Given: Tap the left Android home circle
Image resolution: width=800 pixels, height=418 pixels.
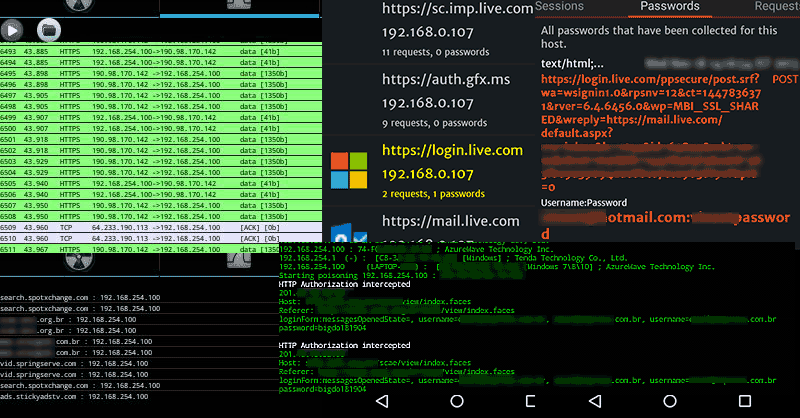Looking at the screenshot, I should 457,401.
